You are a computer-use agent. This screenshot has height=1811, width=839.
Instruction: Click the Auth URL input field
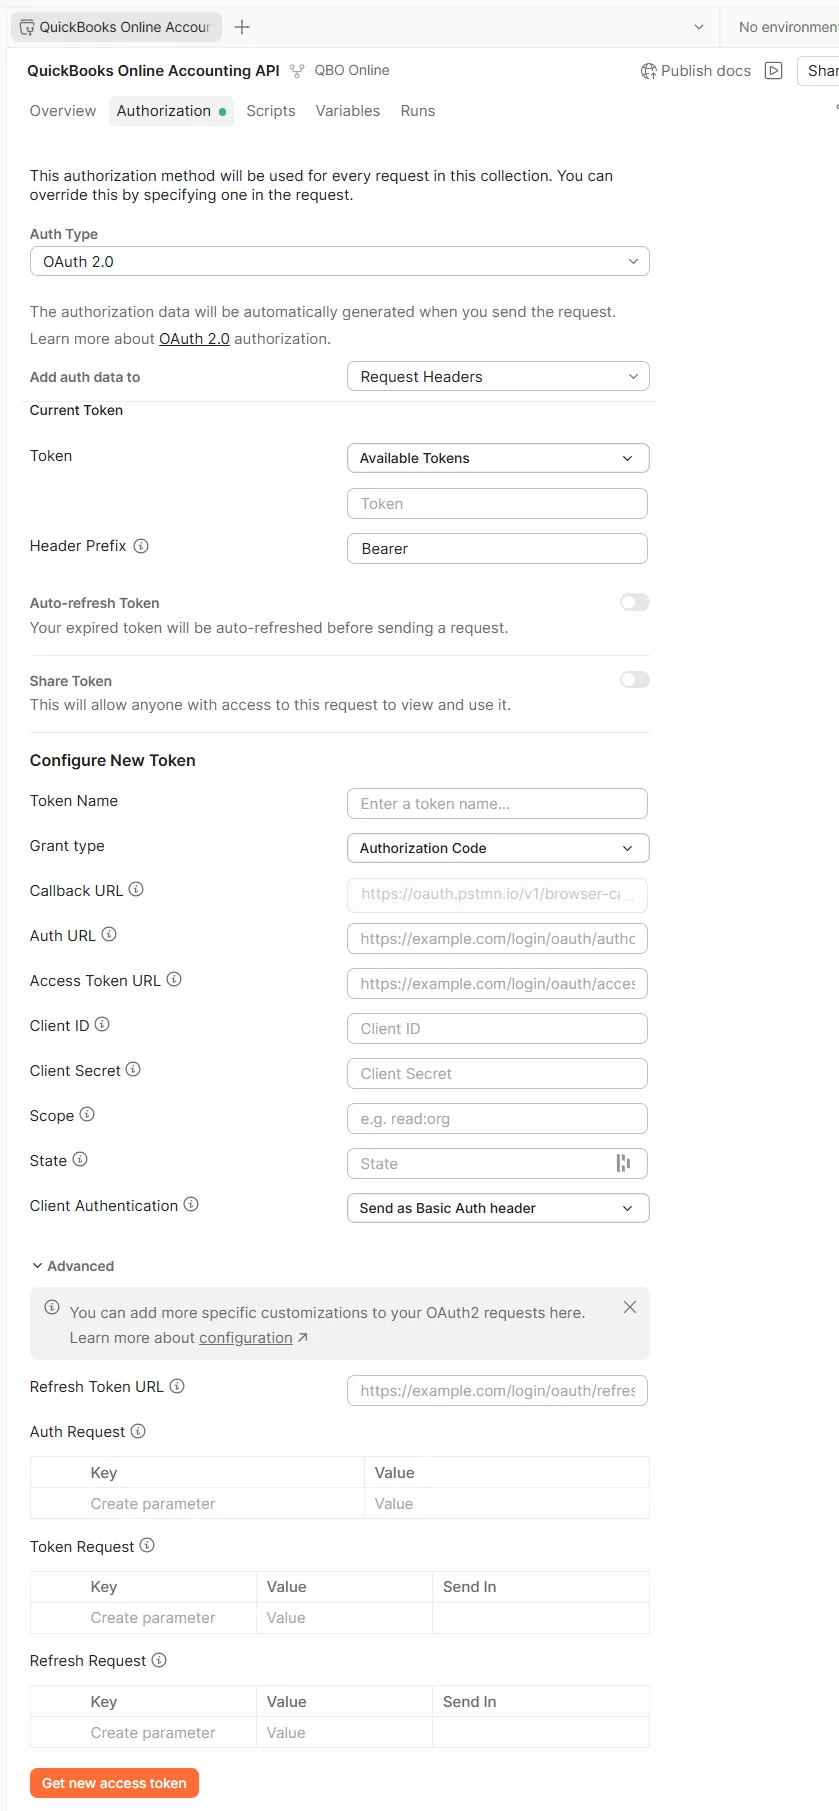click(498, 939)
